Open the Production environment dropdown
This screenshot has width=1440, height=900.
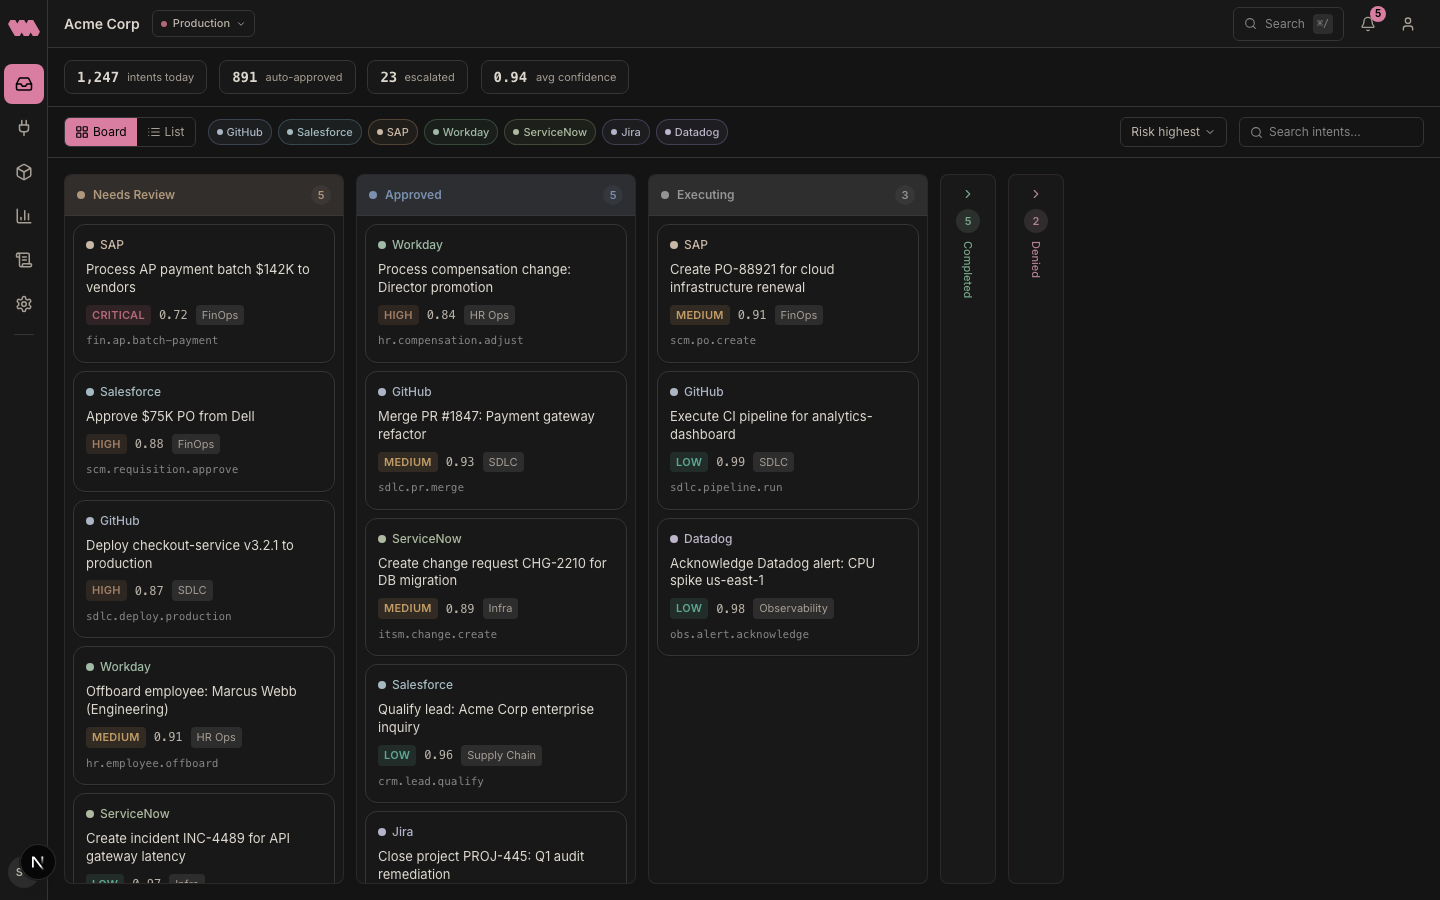(202, 23)
